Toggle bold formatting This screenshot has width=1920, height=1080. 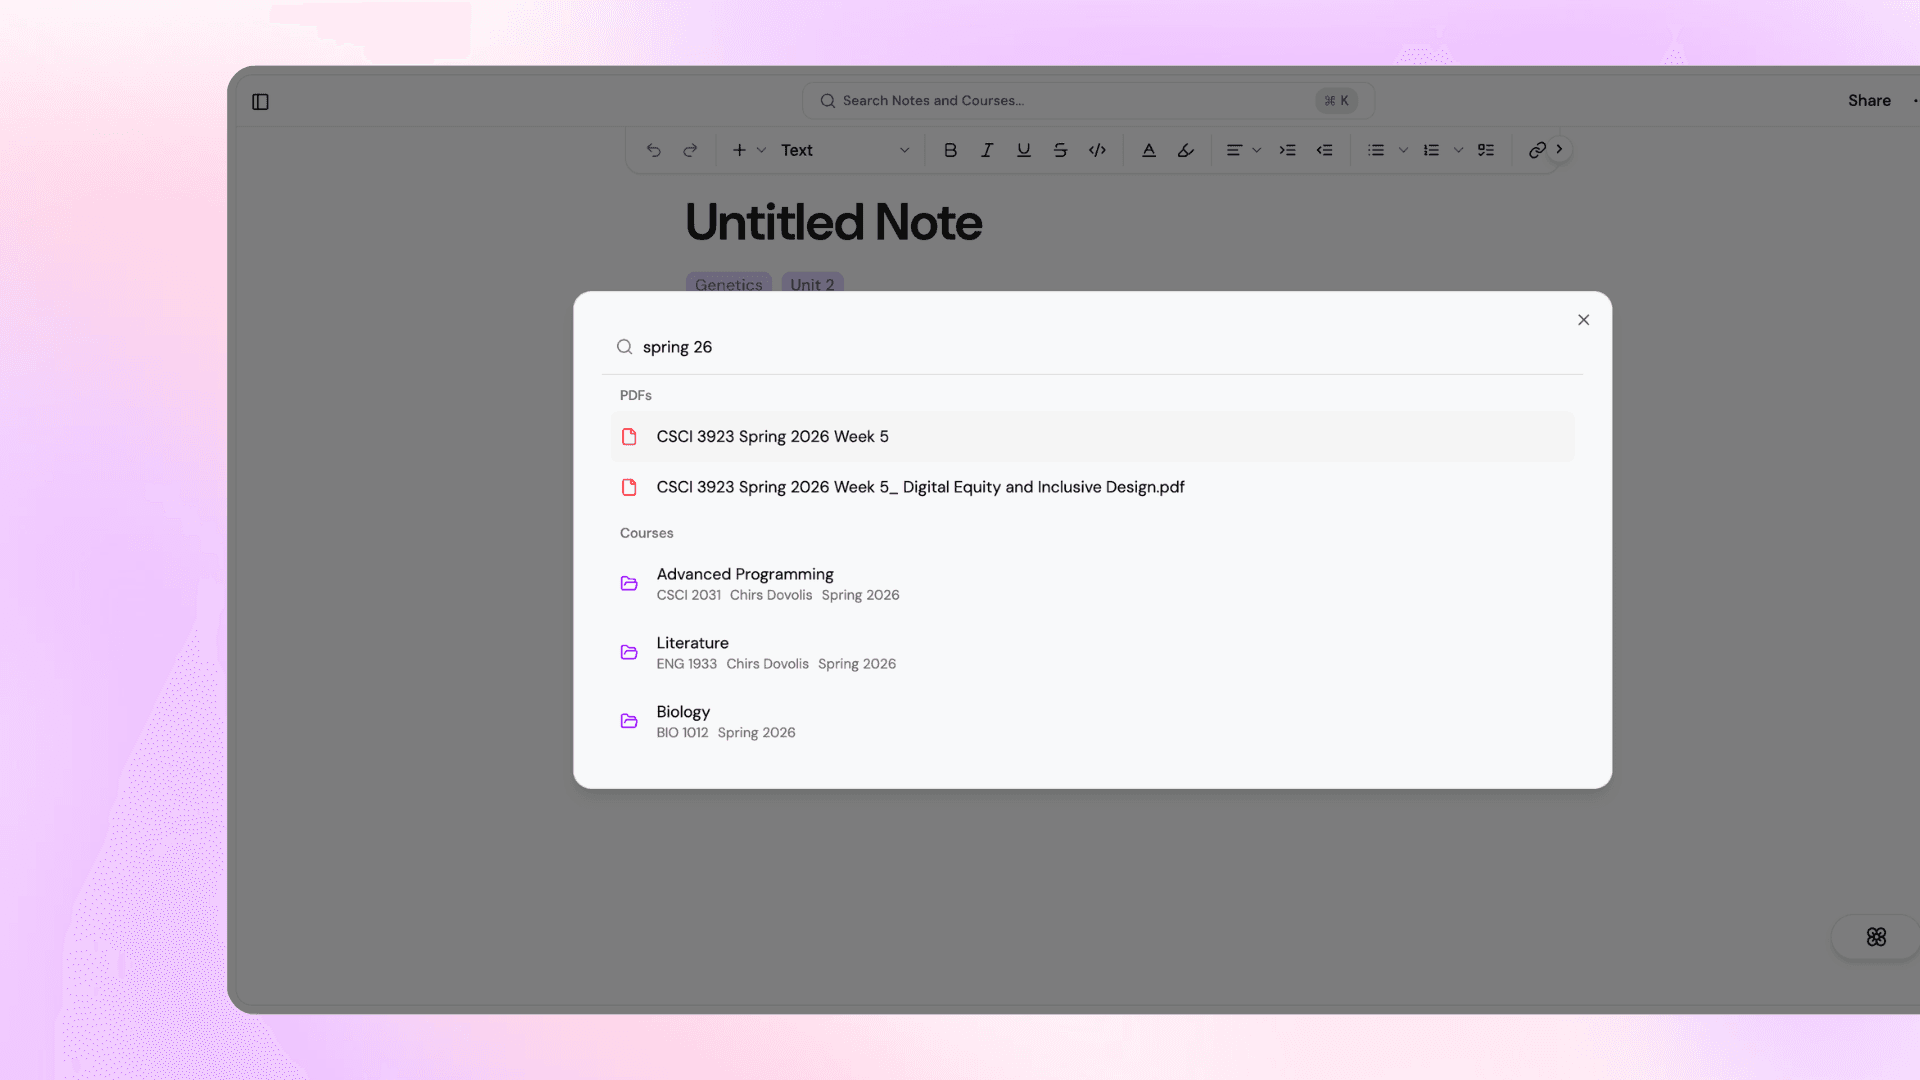point(950,150)
